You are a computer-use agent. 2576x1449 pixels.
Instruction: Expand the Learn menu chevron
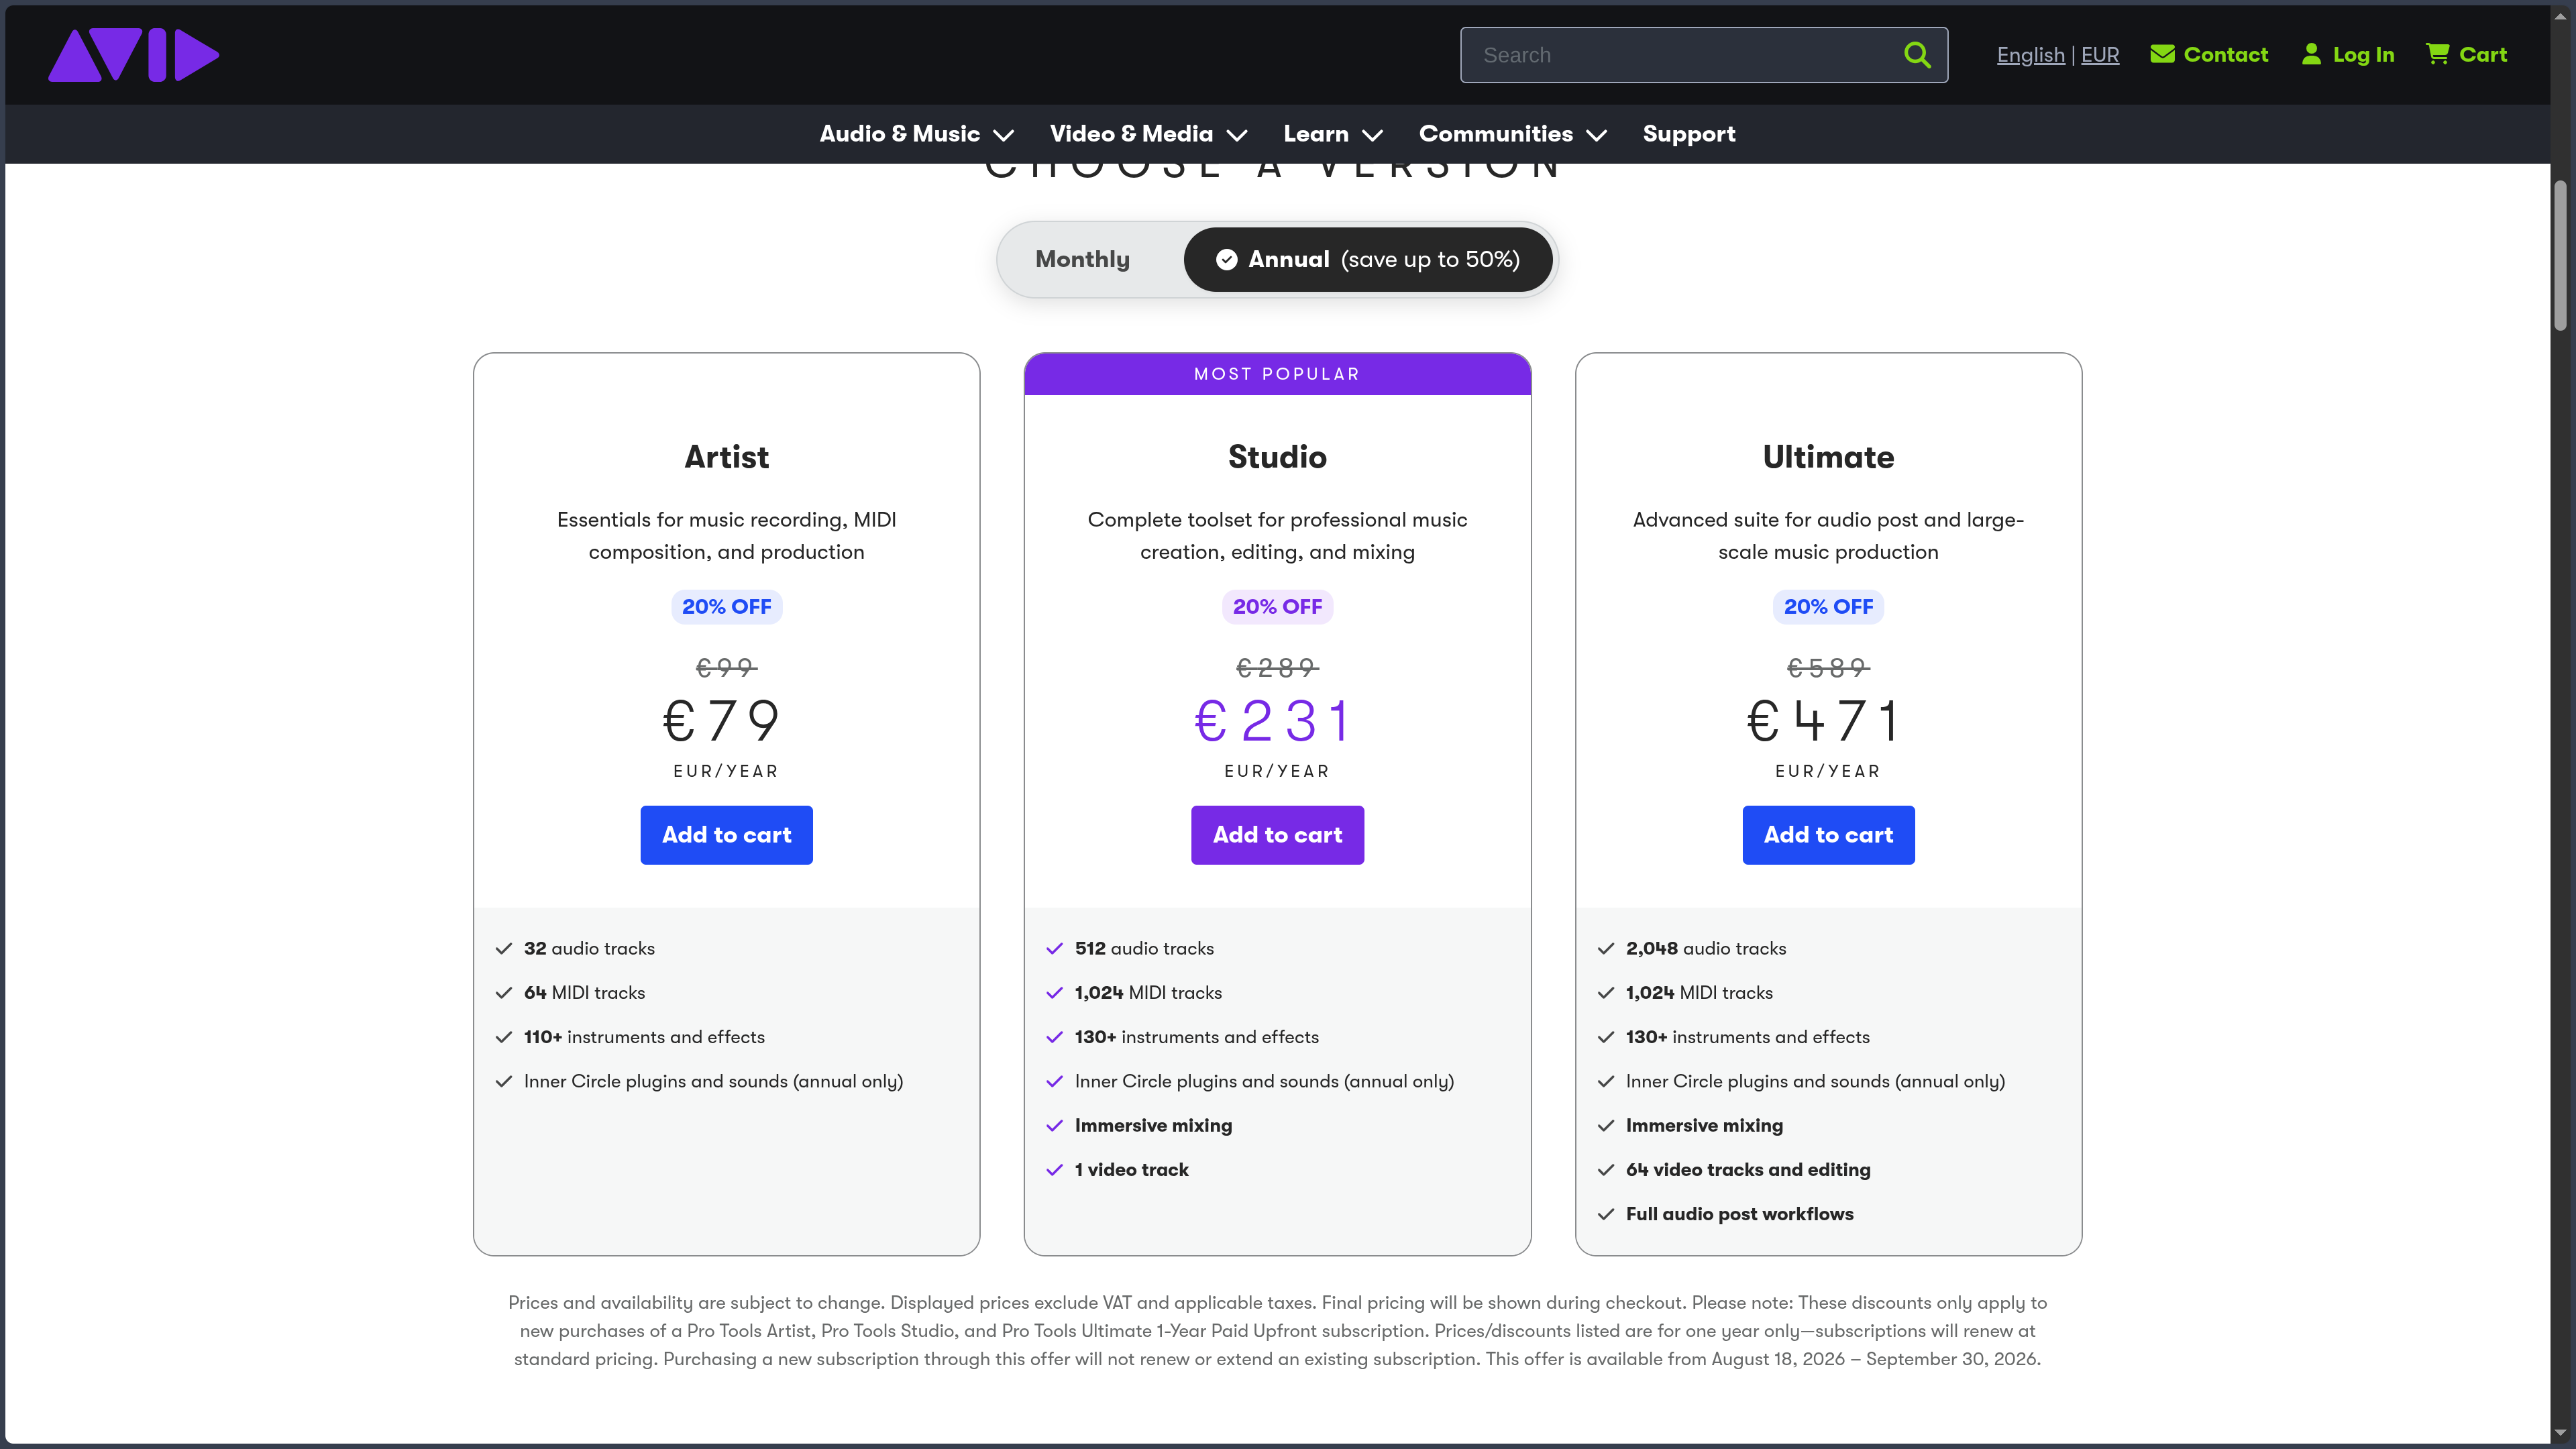(x=1373, y=136)
